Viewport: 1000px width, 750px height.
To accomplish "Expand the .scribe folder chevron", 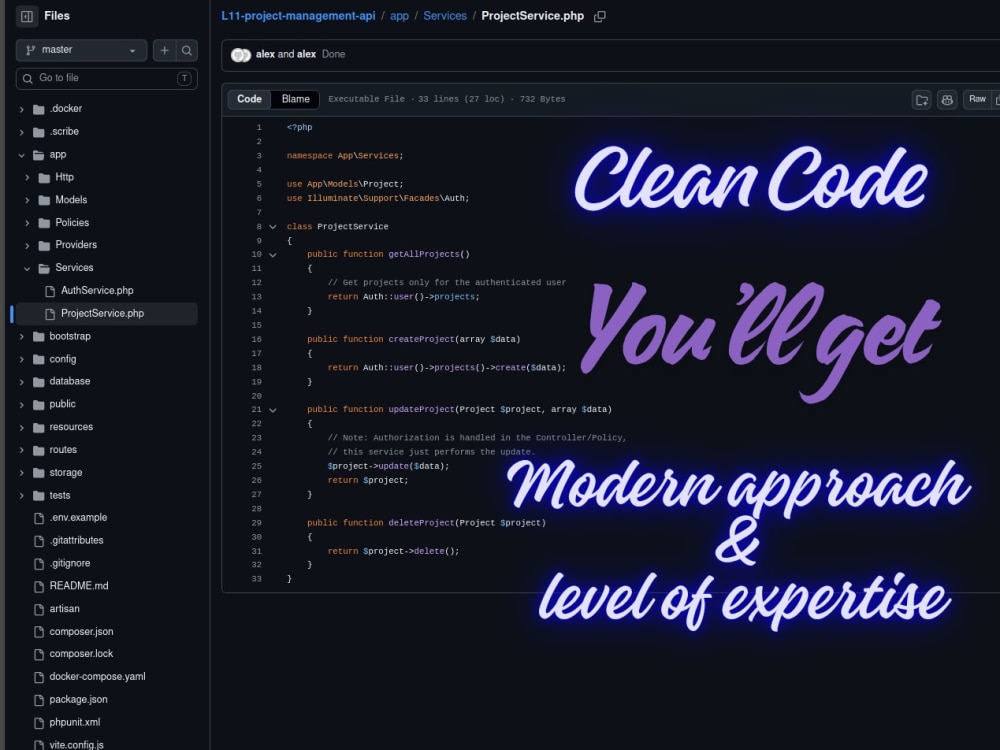I will click(22, 132).
